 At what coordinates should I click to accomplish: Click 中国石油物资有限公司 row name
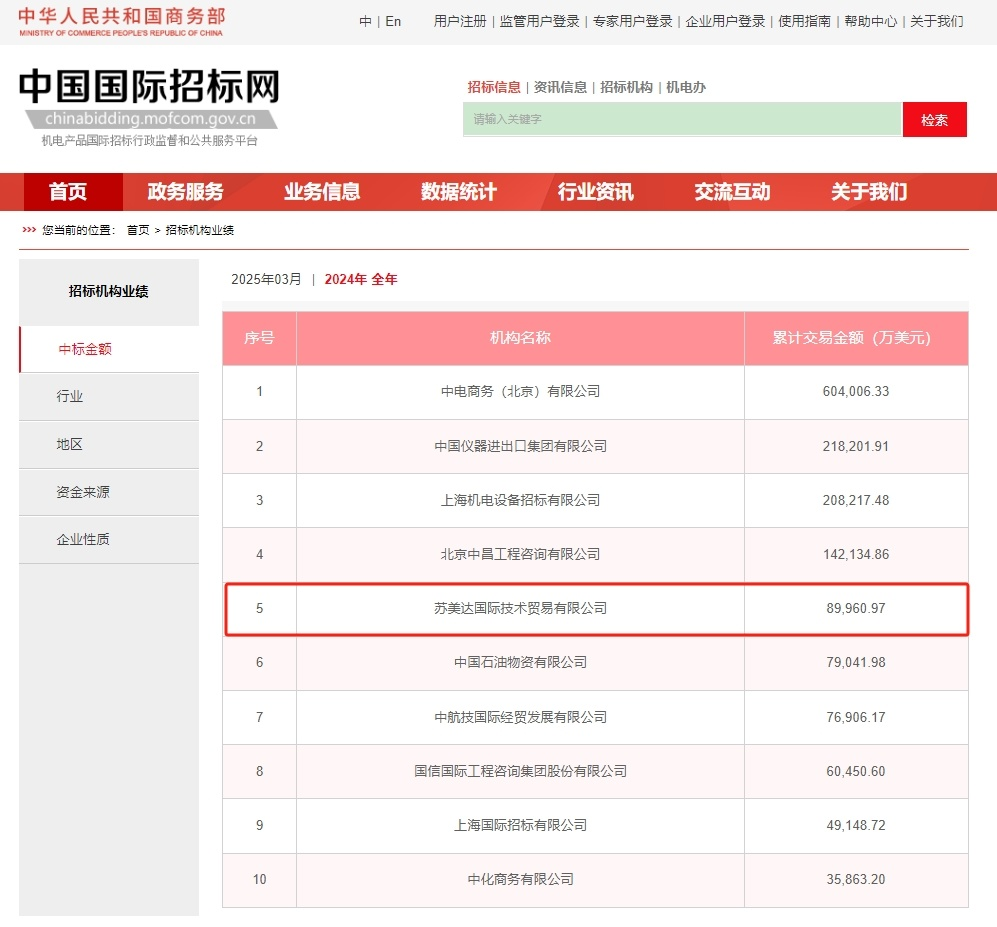click(520, 663)
